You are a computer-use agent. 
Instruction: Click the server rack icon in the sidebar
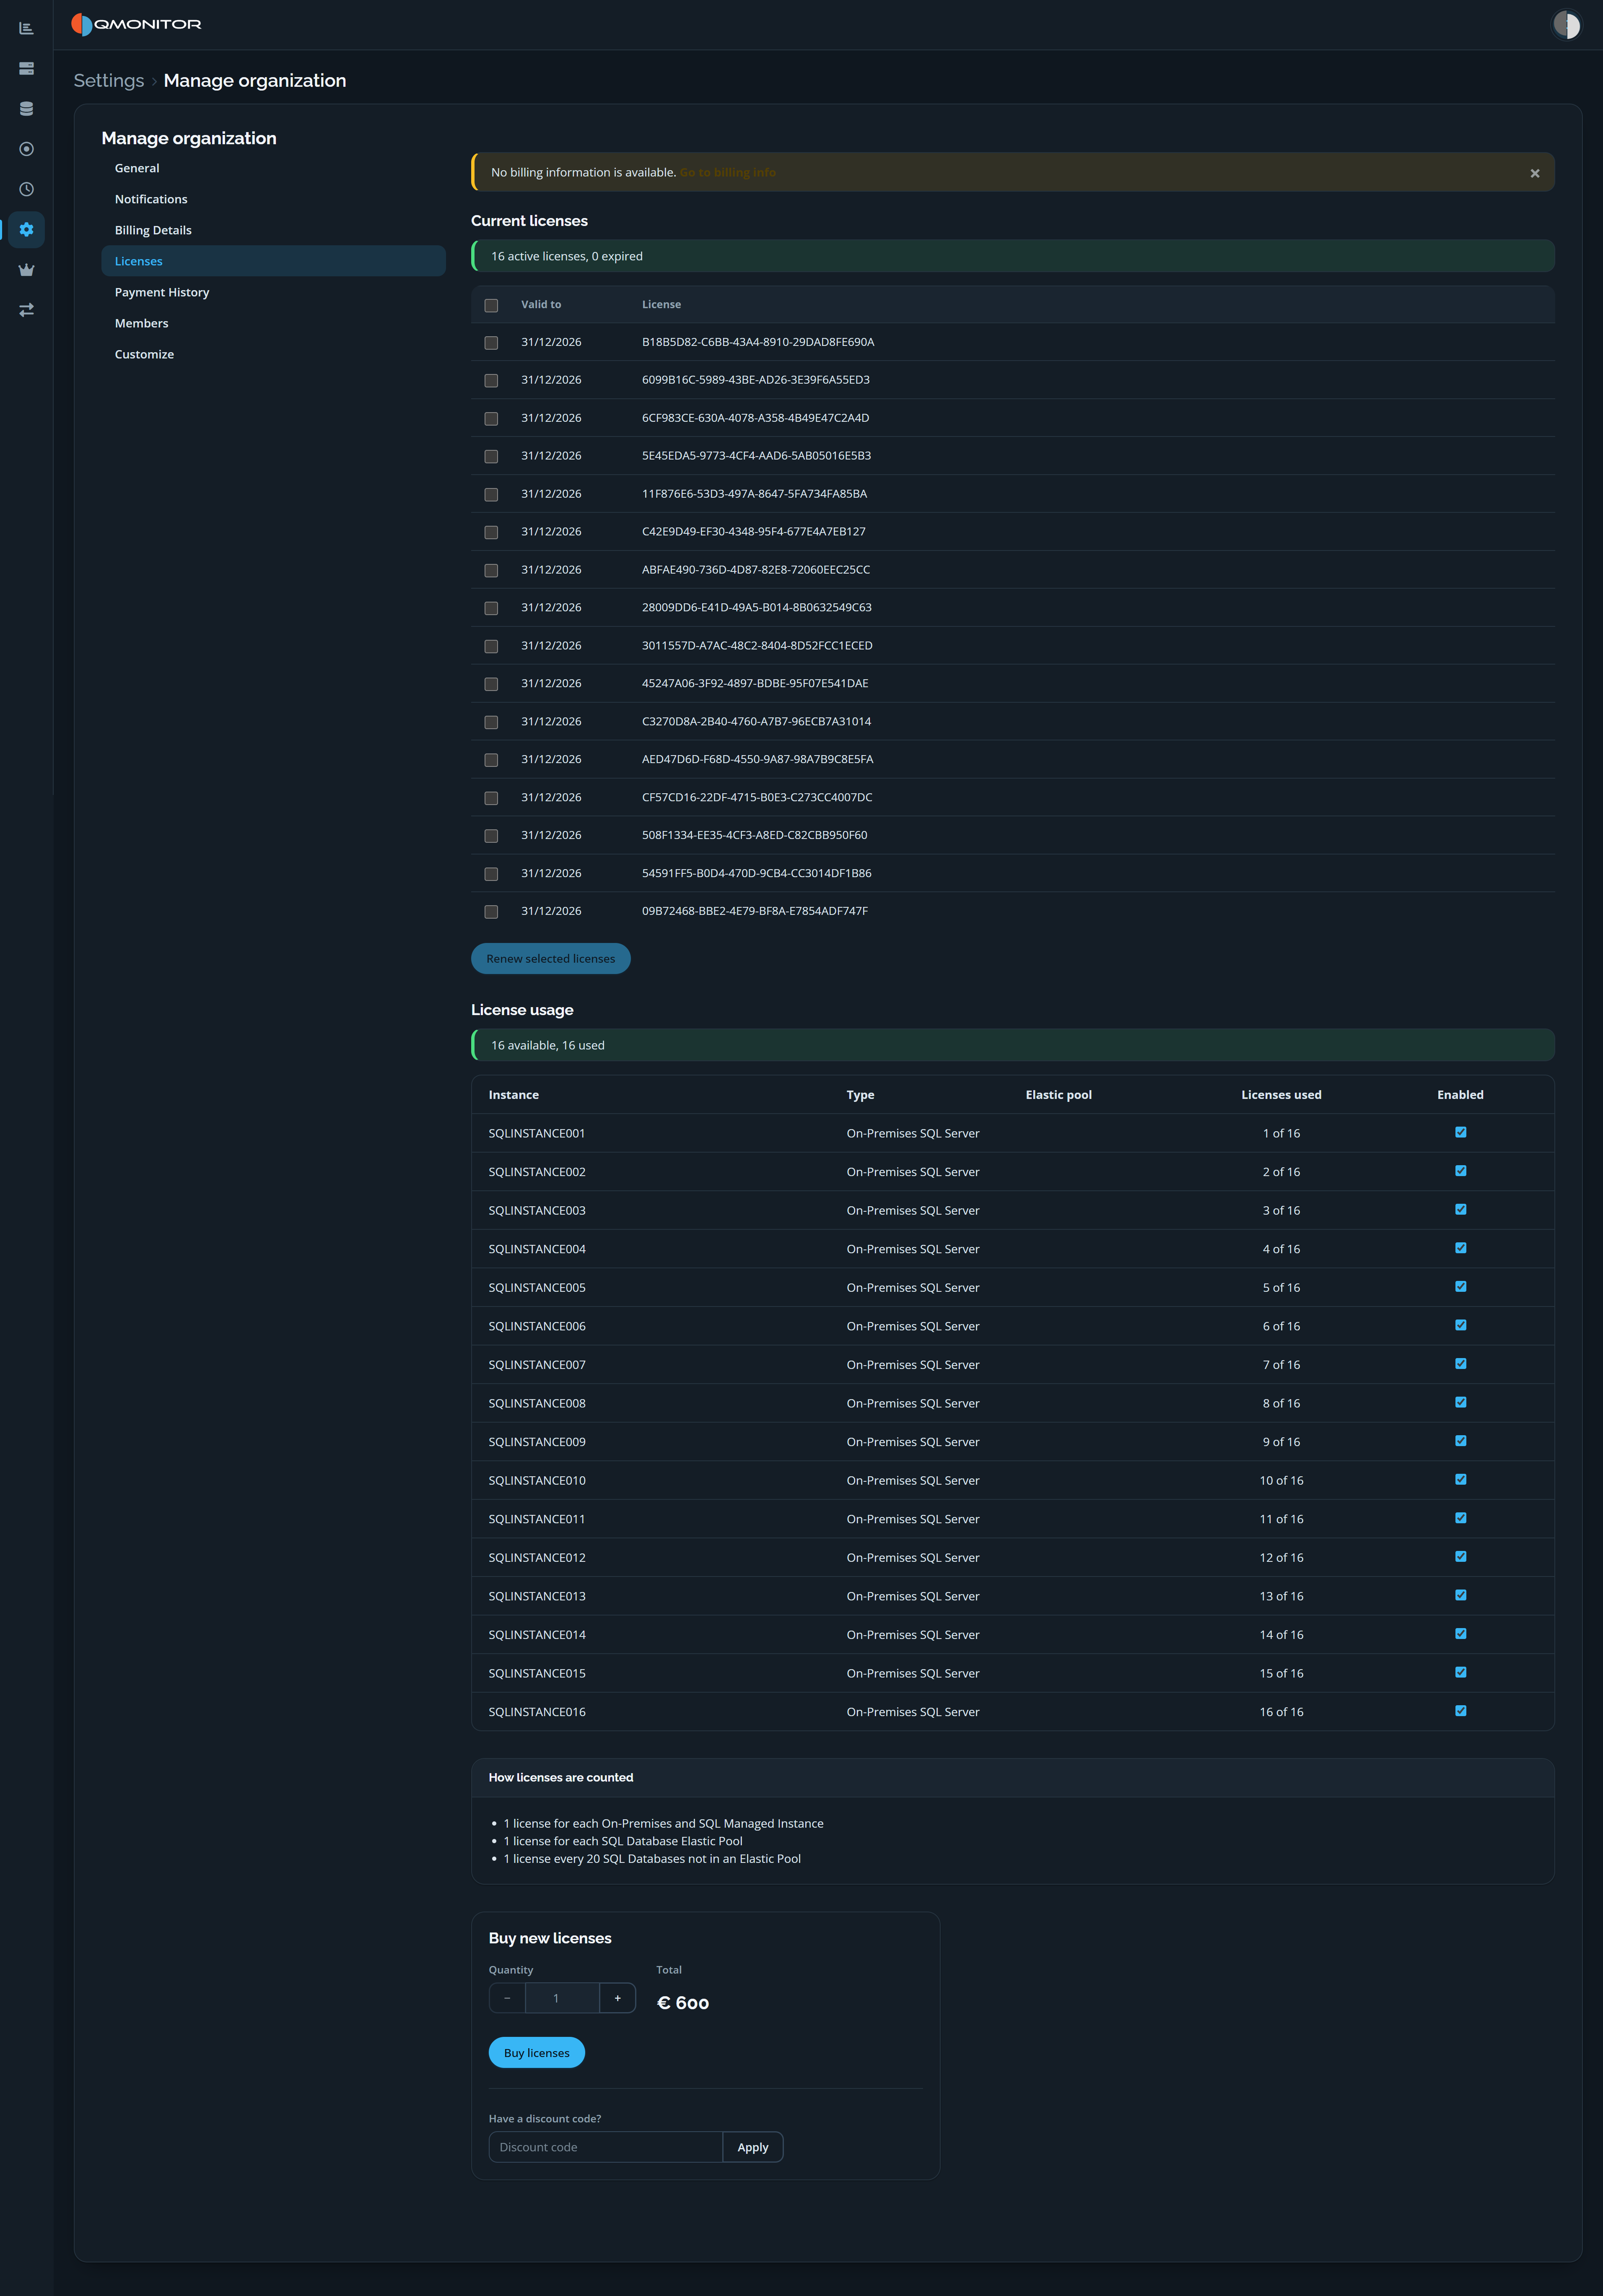pos(26,68)
